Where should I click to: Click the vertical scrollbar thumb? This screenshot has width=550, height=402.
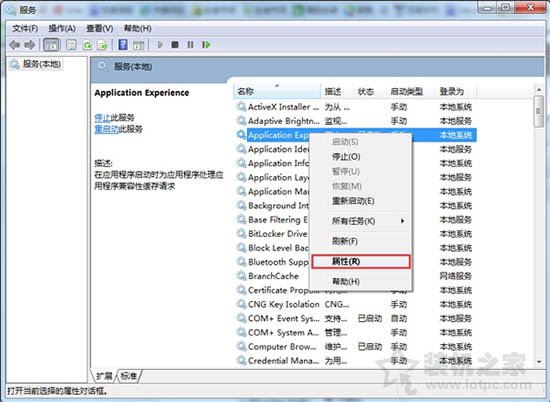click(x=538, y=111)
